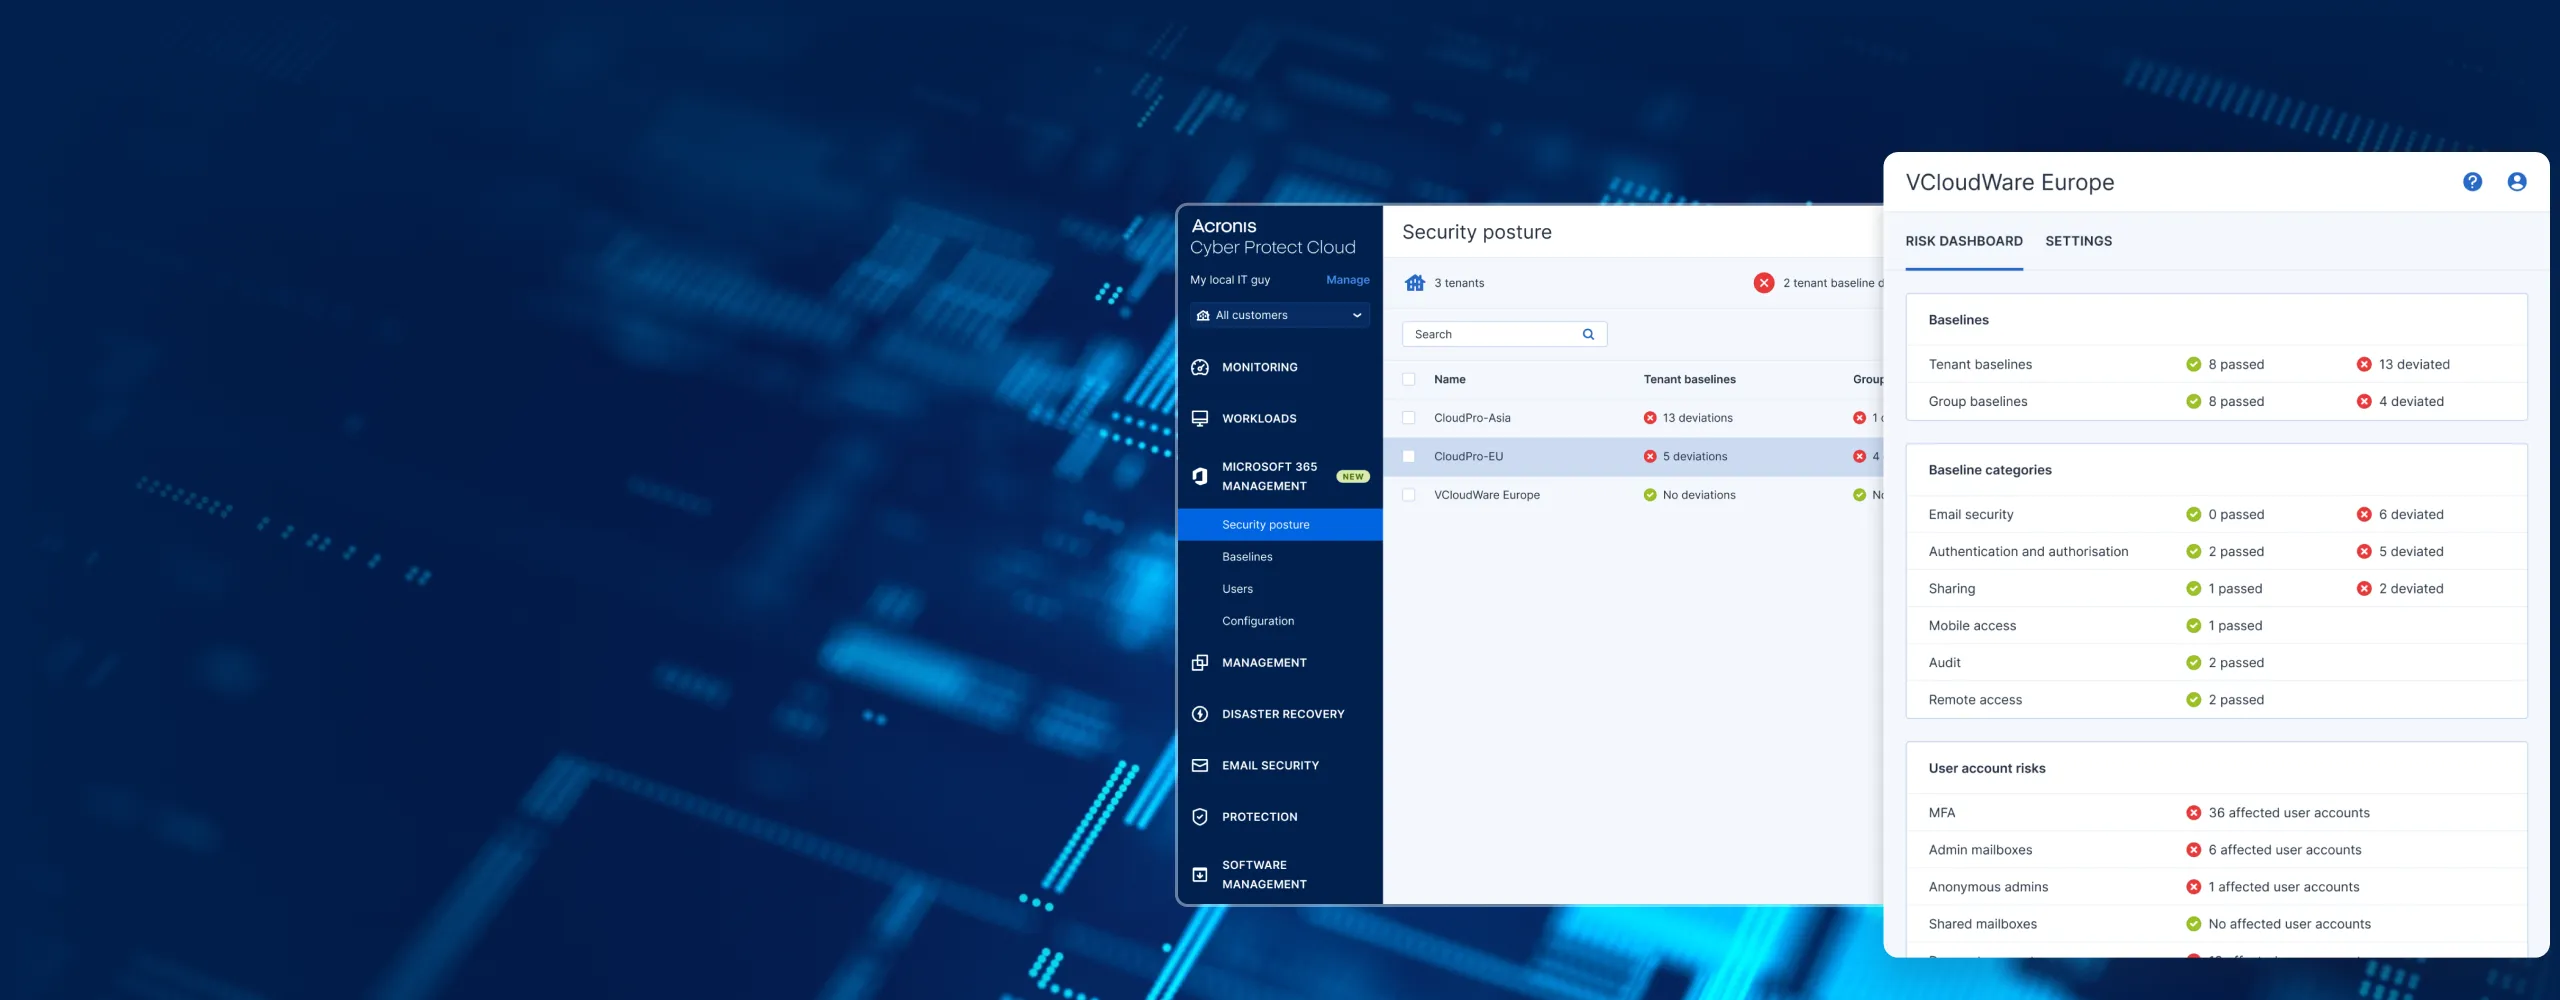Click the Monitoring gauge icon

pyautogui.click(x=1200, y=367)
